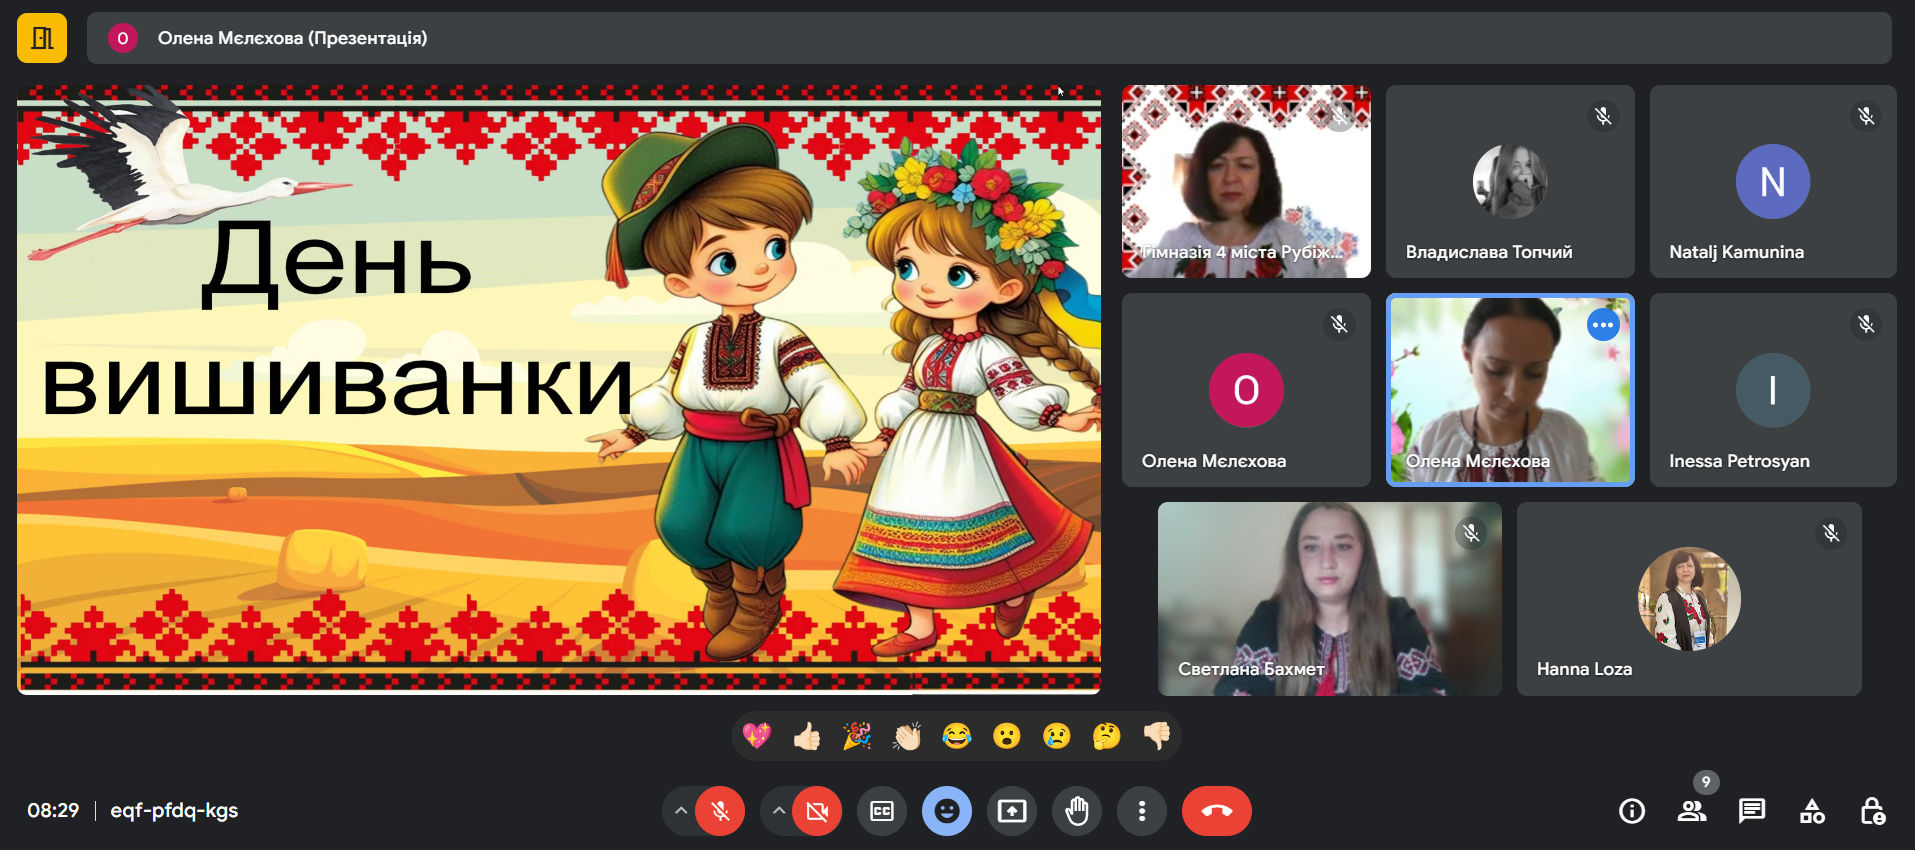The width and height of the screenshot is (1915, 850).
Task: Select the Светлана Бахмет video tile
Action: pos(1329,599)
